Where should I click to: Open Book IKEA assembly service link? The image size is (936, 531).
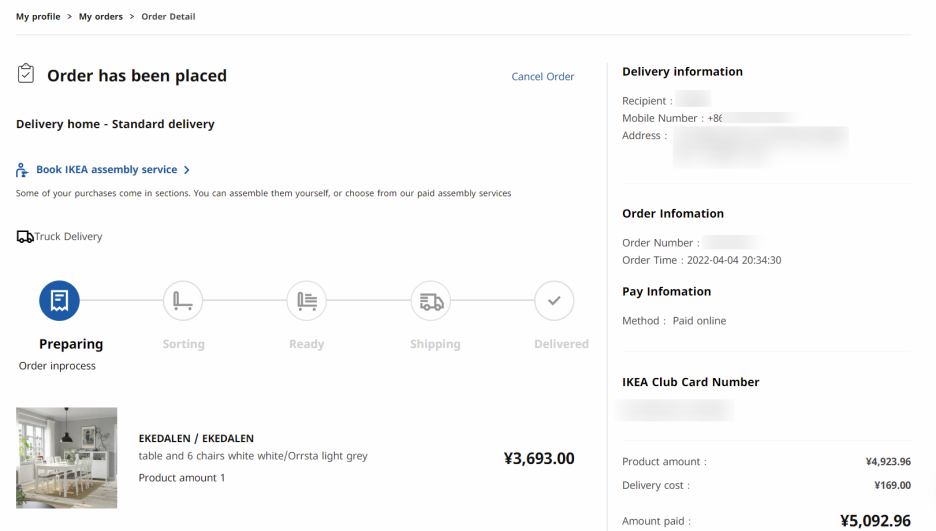pos(107,169)
